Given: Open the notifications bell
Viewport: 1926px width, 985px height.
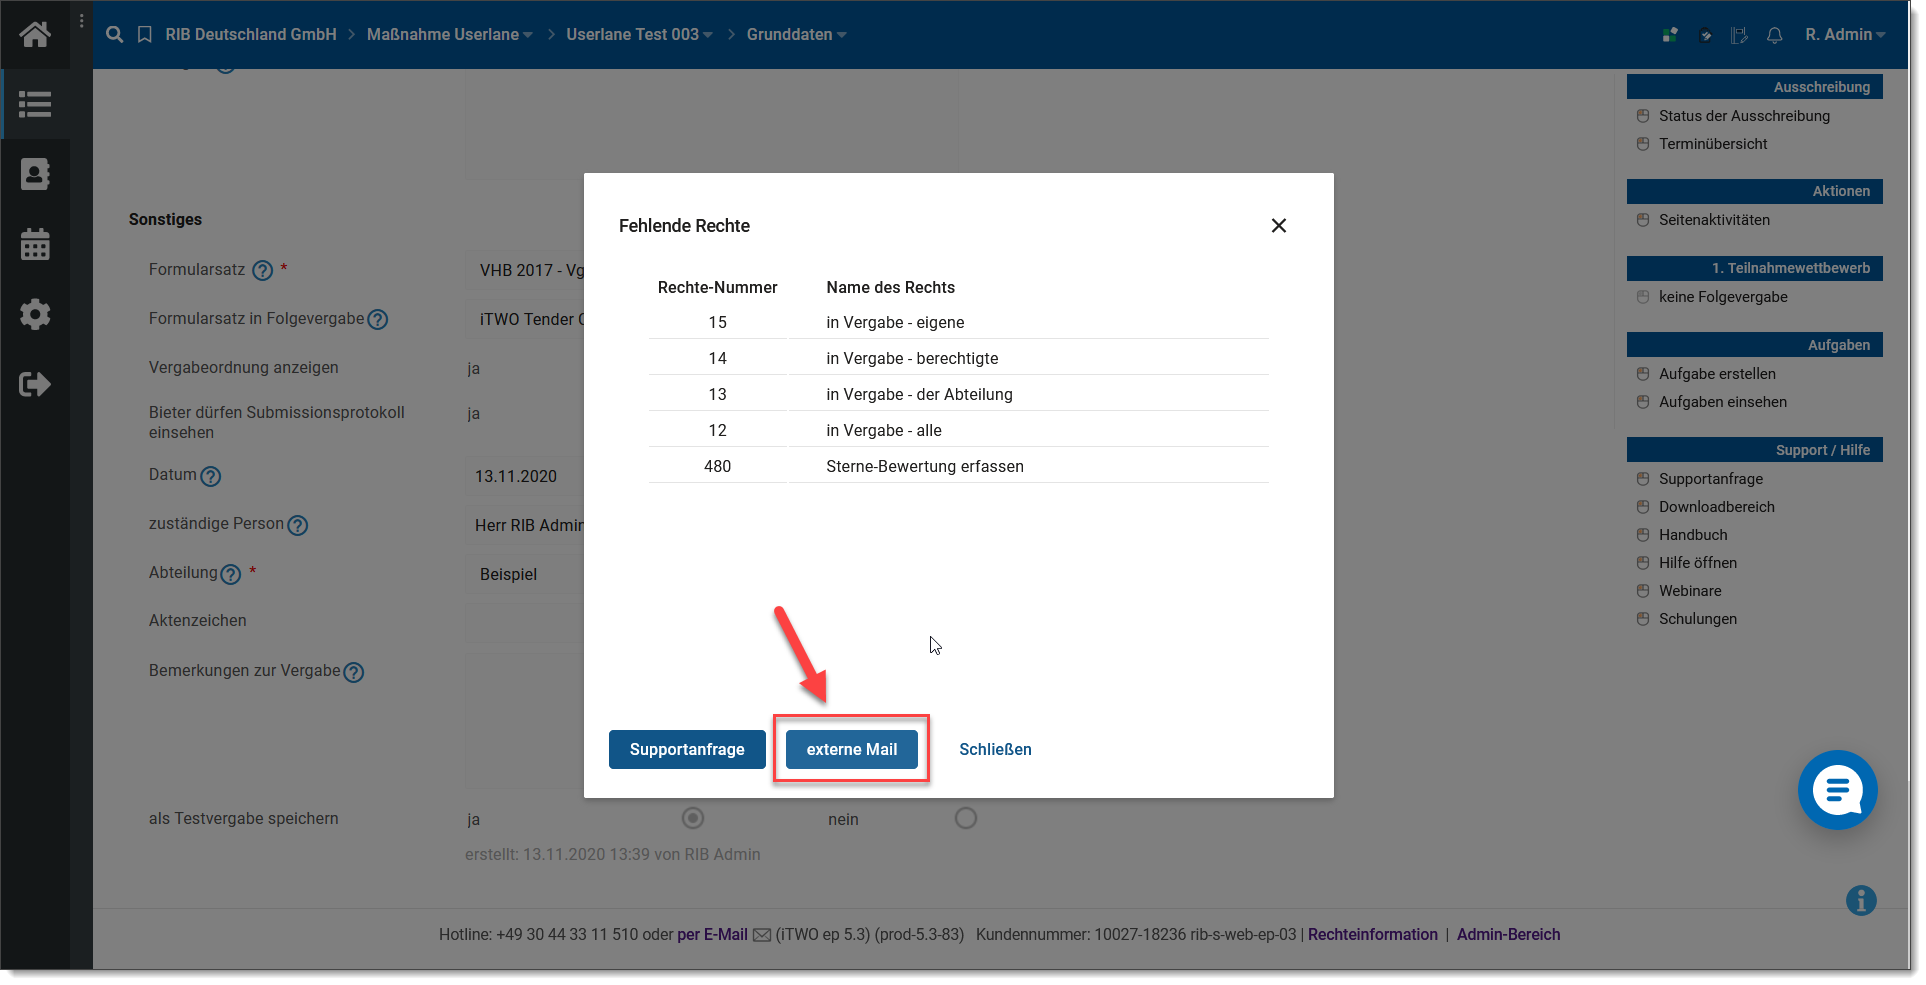Looking at the screenshot, I should [x=1775, y=35].
